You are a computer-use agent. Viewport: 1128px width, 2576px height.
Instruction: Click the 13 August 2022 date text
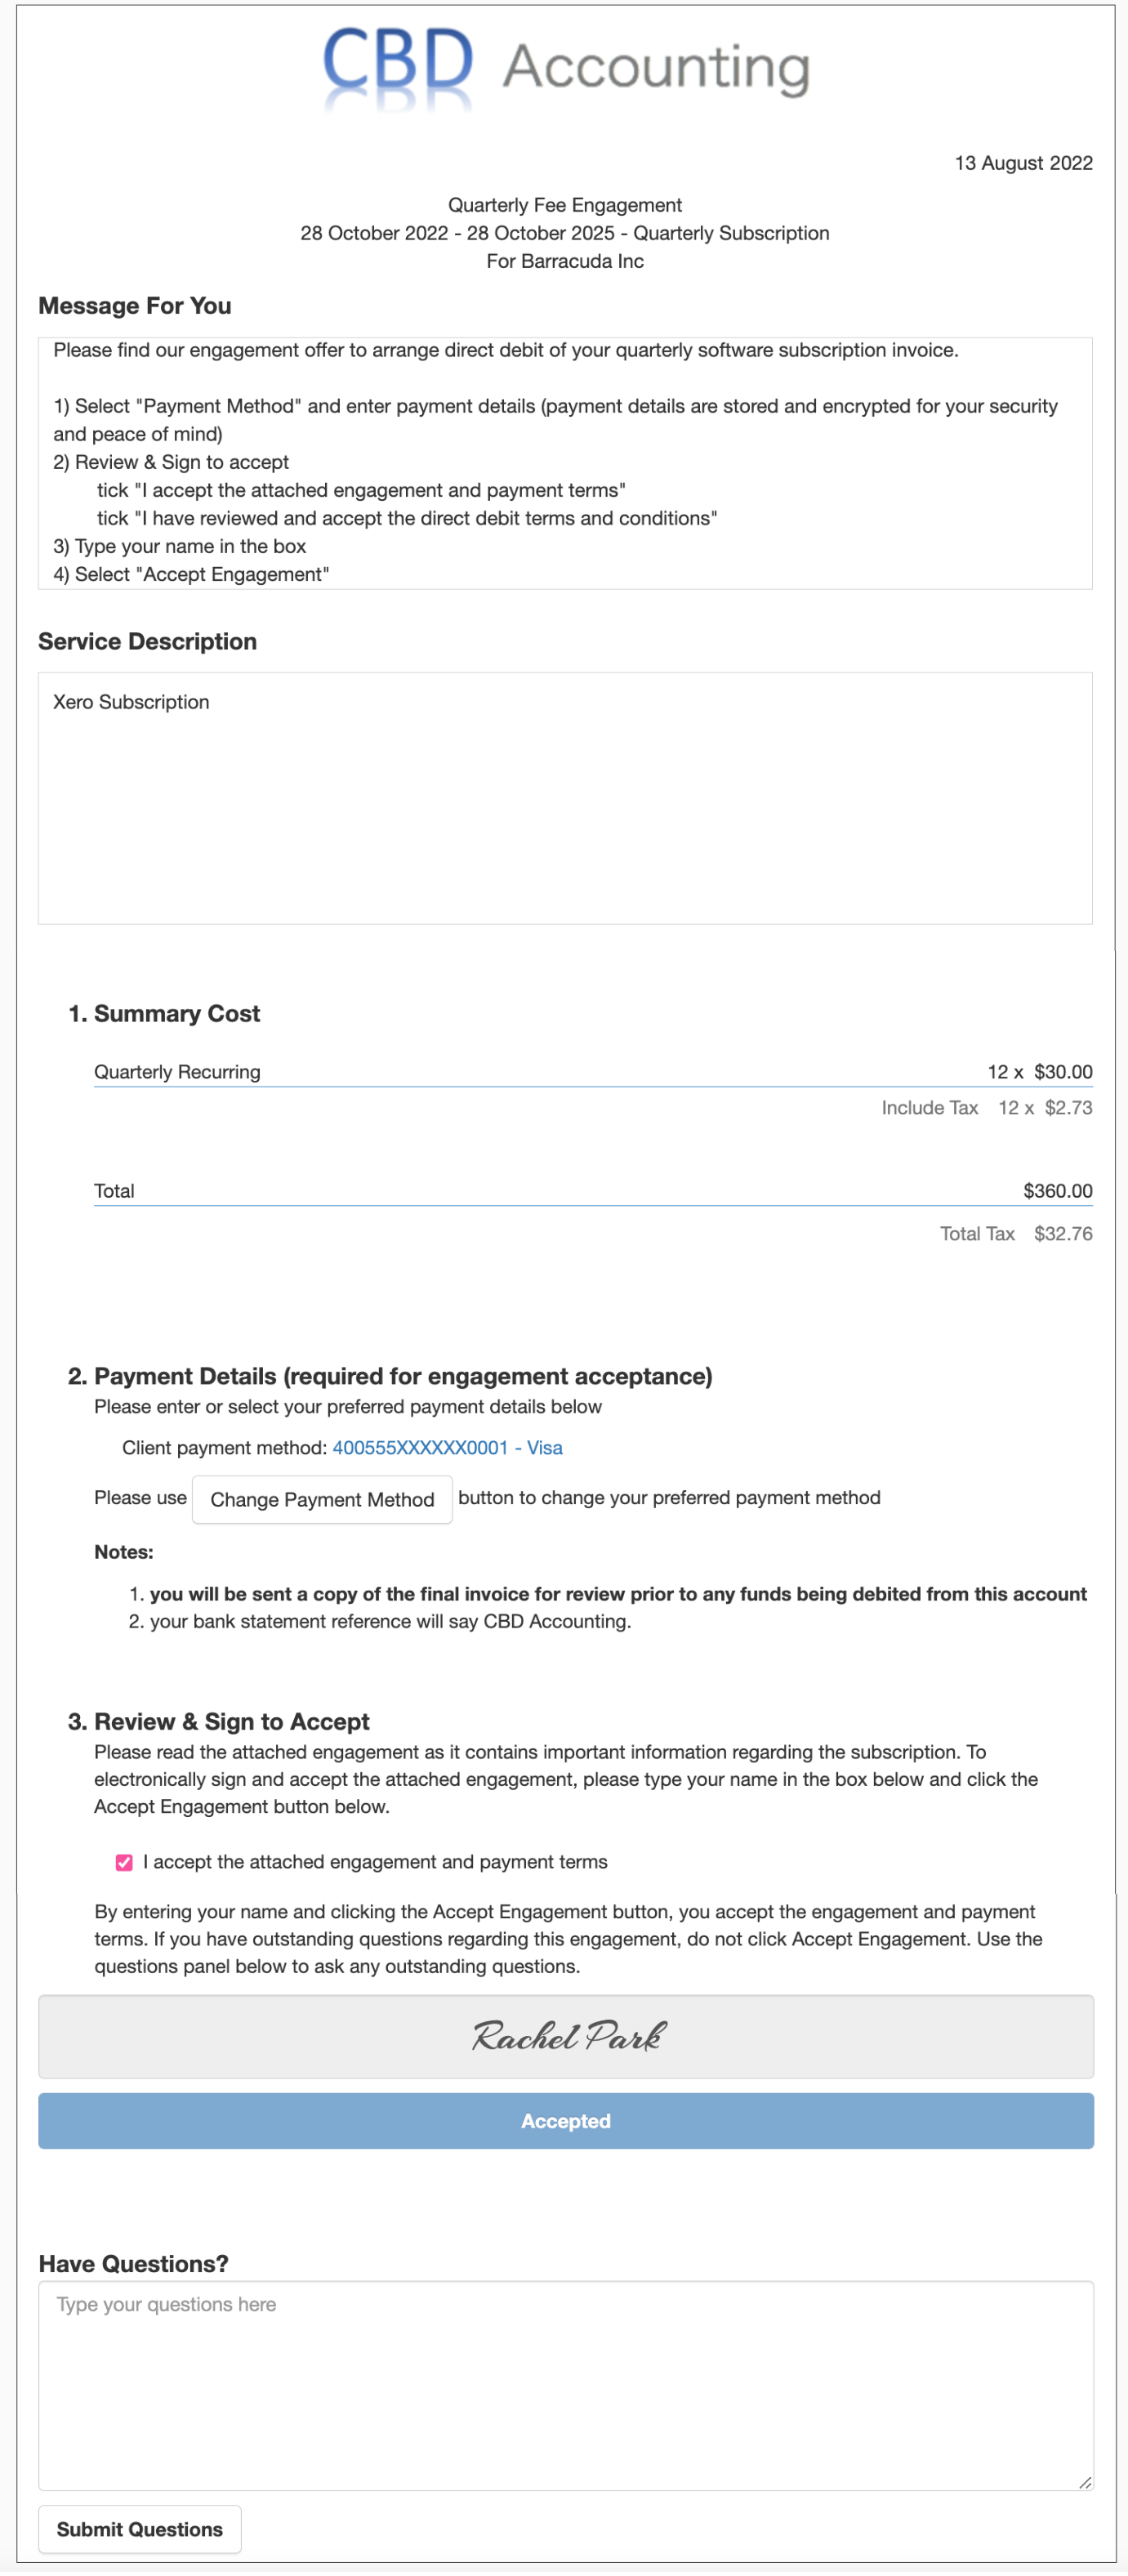1024,163
